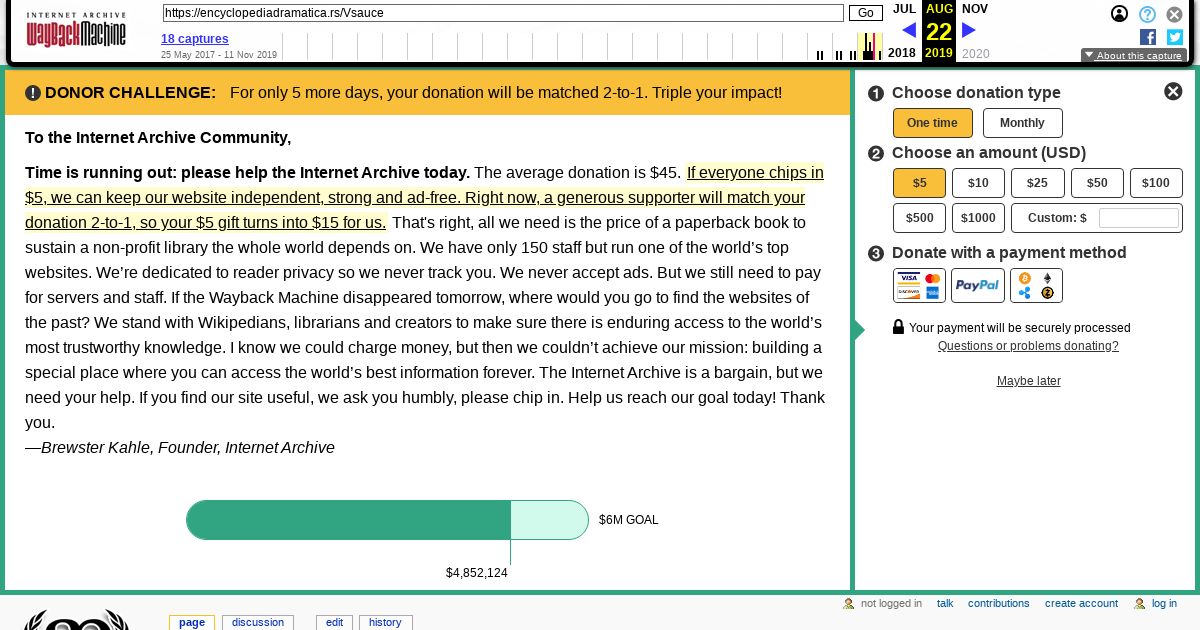This screenshot has height=630, width=1200.
Task: Close the Wayback toolbar with X icon
Action: point(1175,14)
